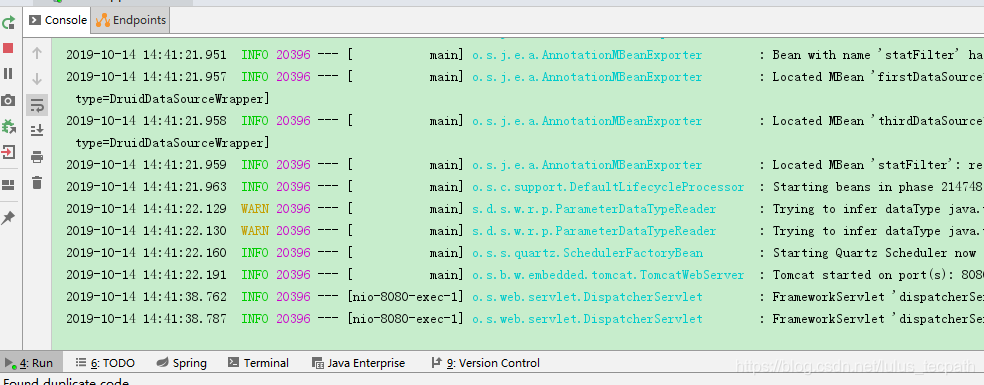Open the Terminal tool window
The width and height of the screenshot is (984, 385).
tap(258, 363)
